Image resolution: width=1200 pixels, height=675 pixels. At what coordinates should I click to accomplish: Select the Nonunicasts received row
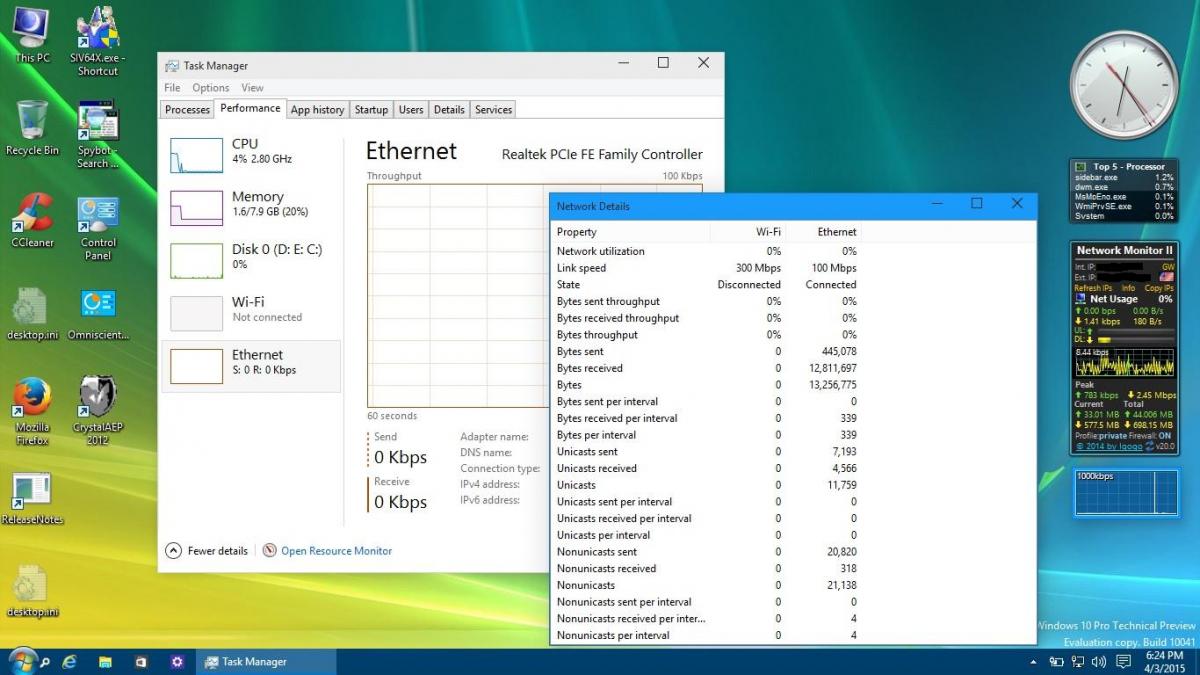point(707,569)
